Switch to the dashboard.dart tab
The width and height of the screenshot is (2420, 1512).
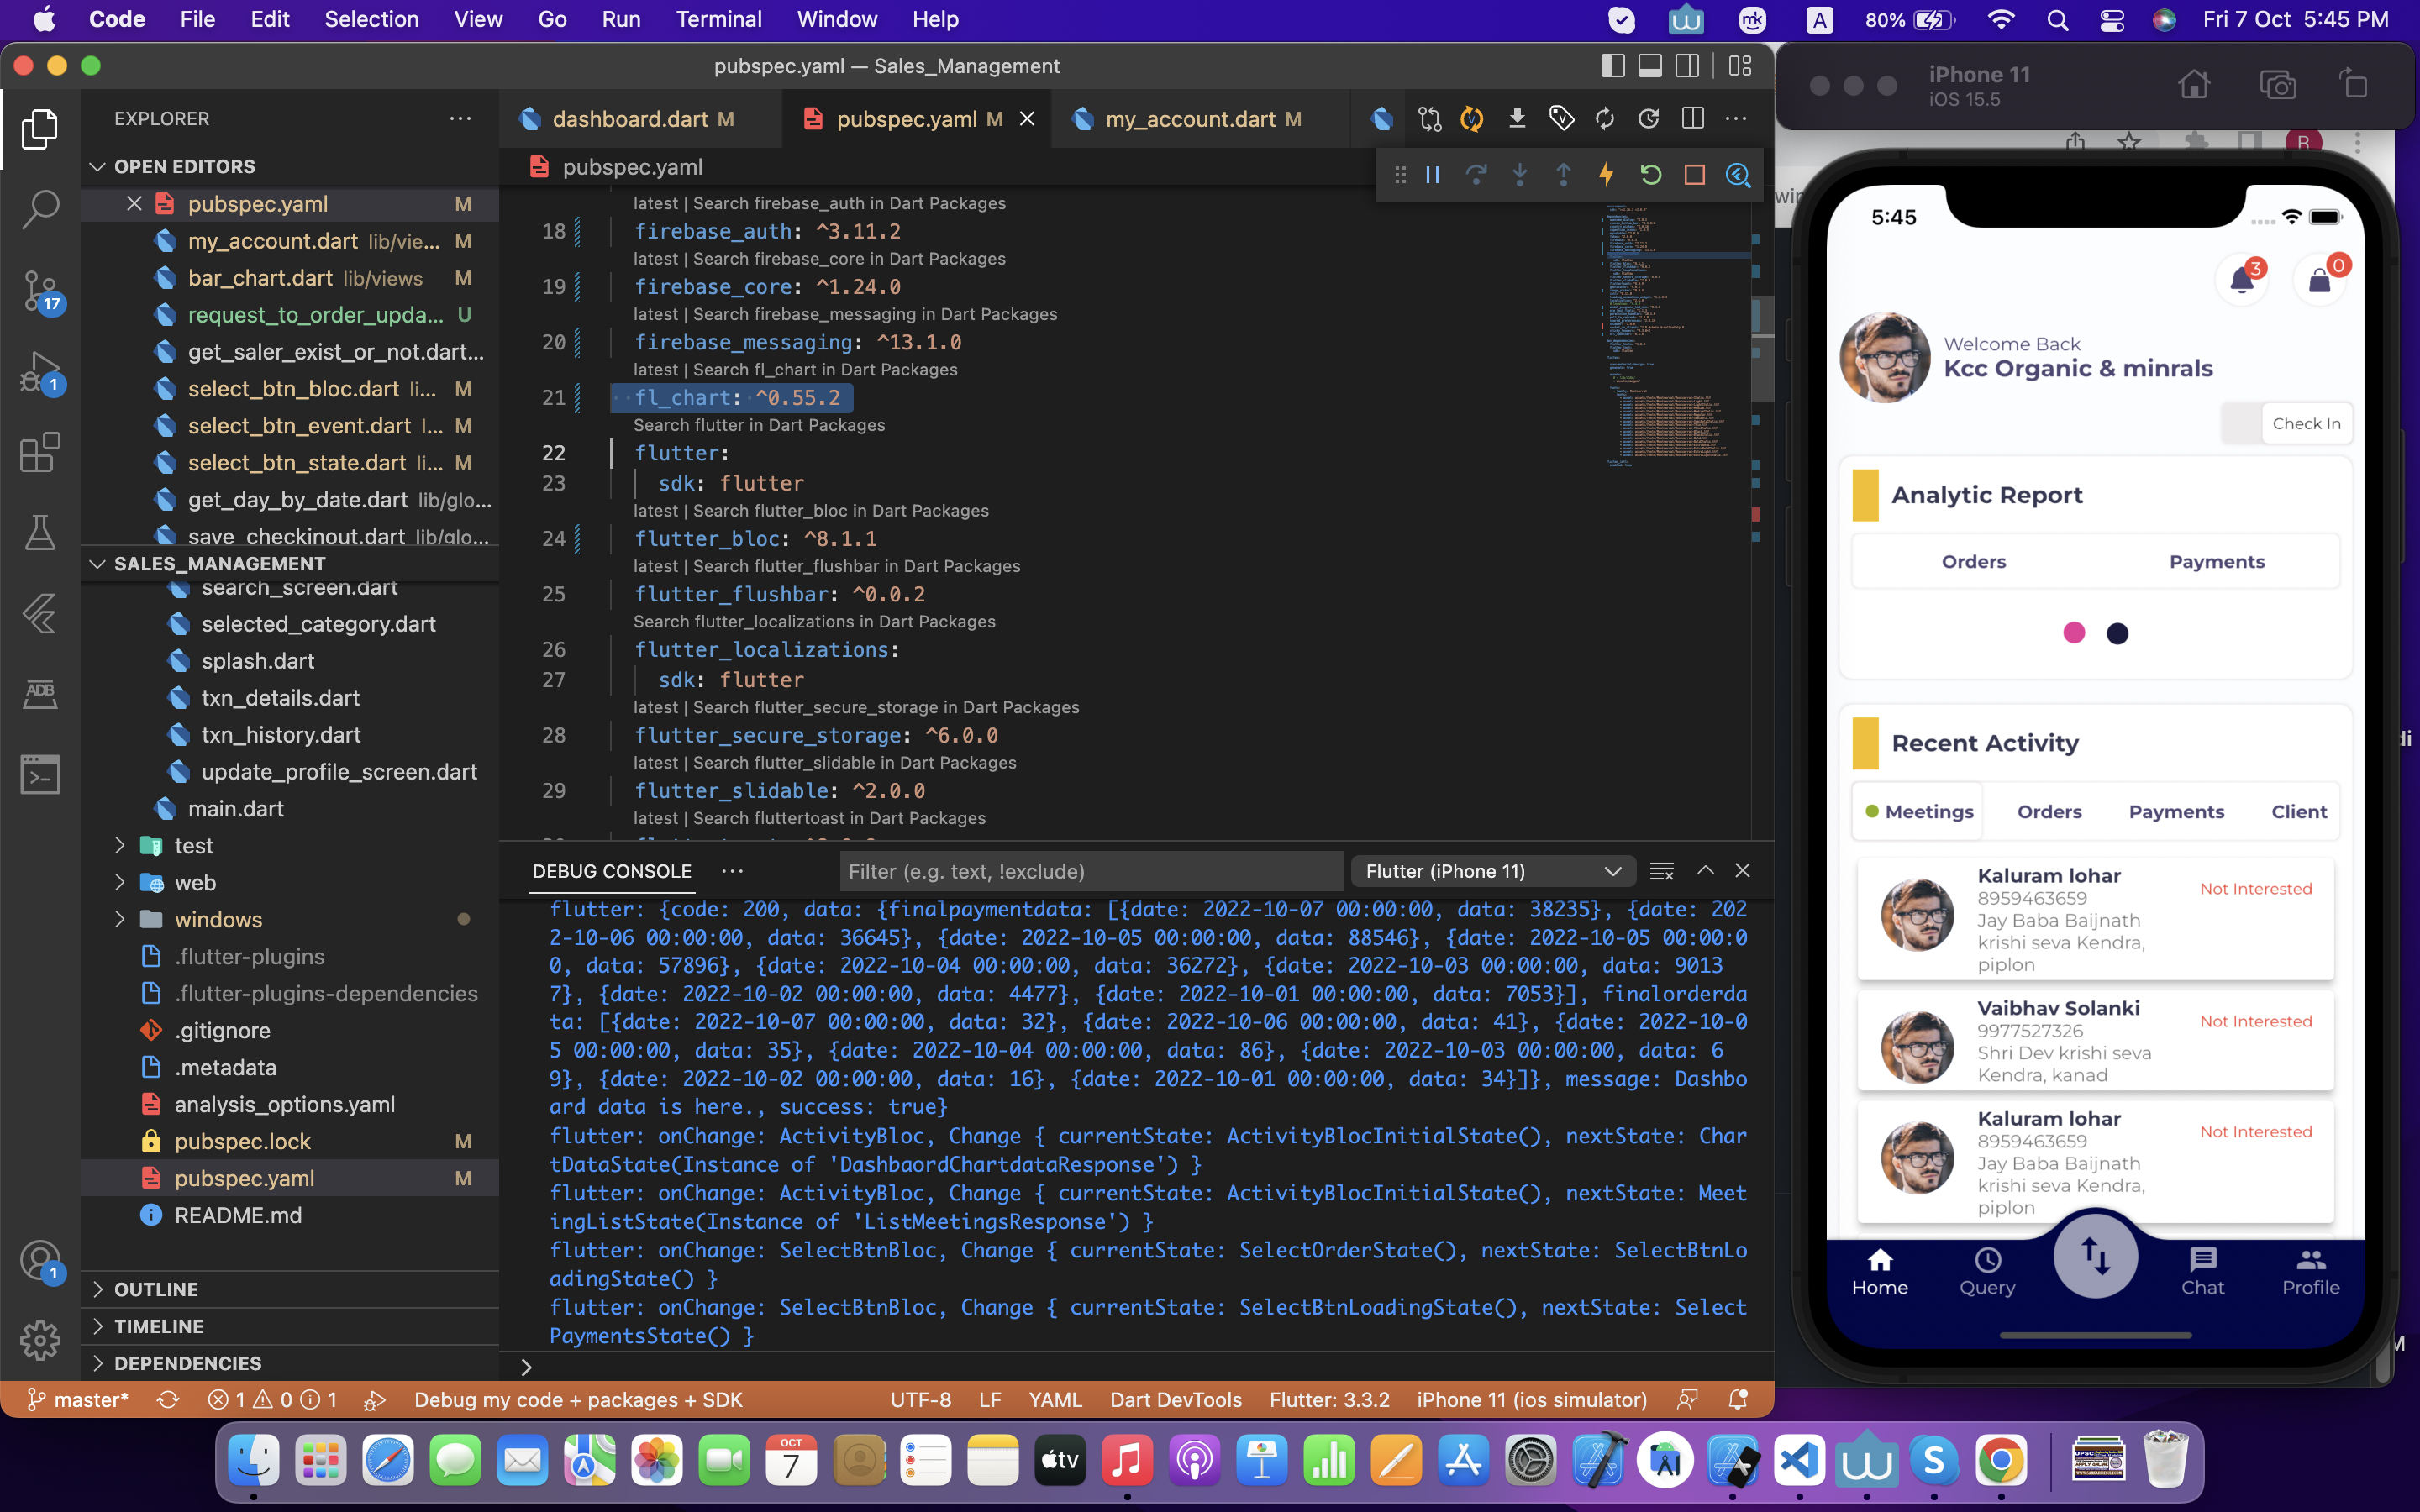click(x=640, y=119)
